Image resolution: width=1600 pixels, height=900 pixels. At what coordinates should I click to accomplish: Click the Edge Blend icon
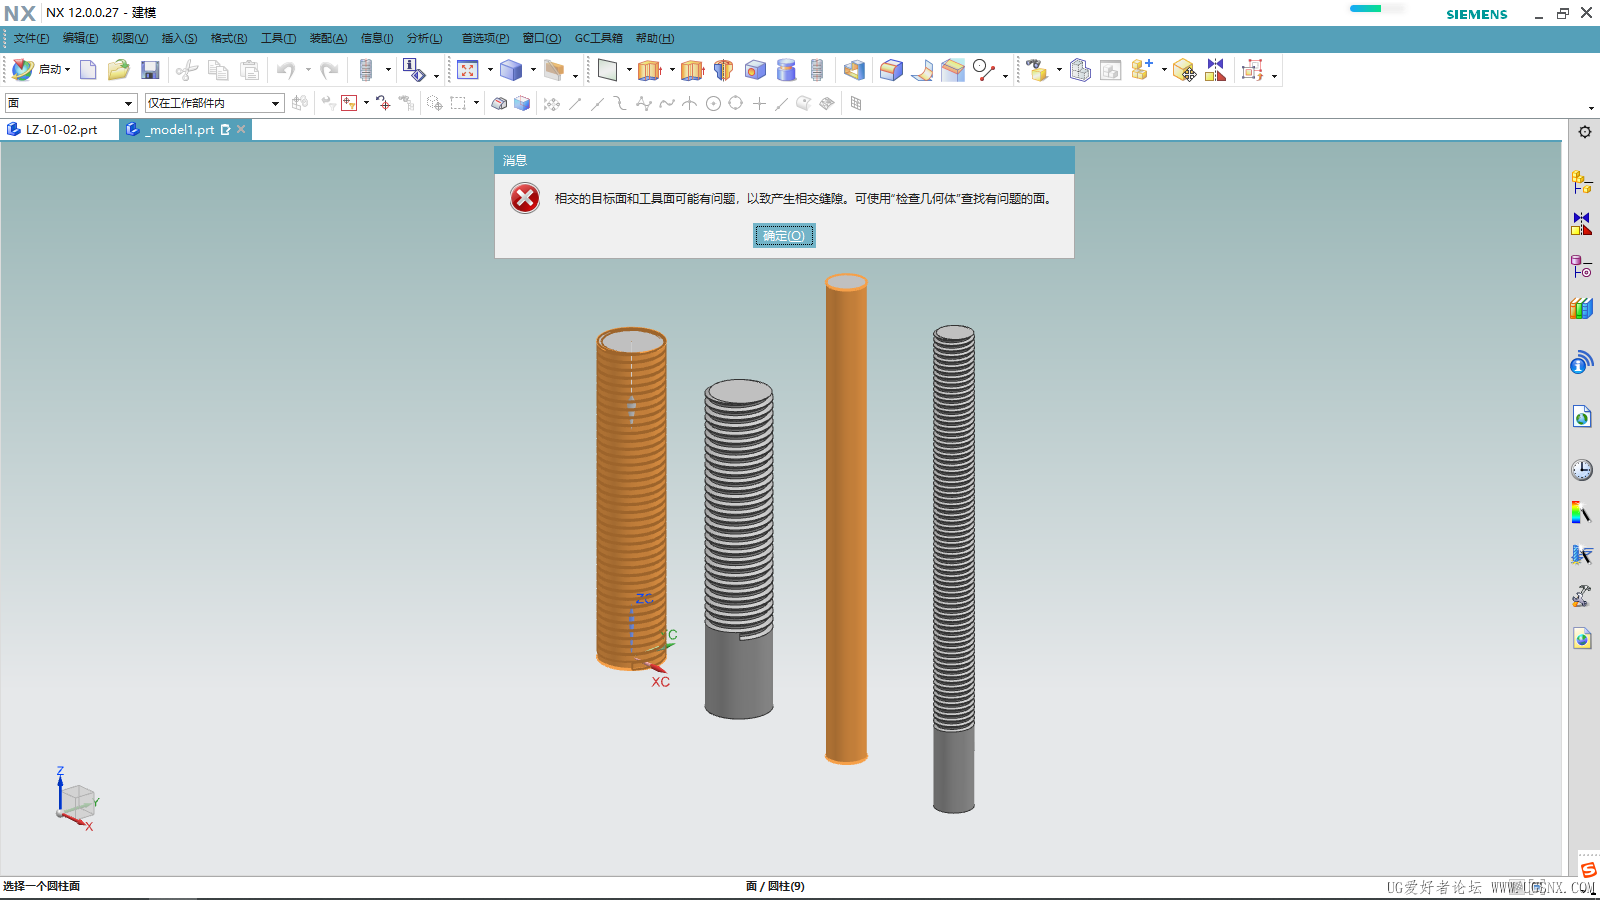pos(891,70)
